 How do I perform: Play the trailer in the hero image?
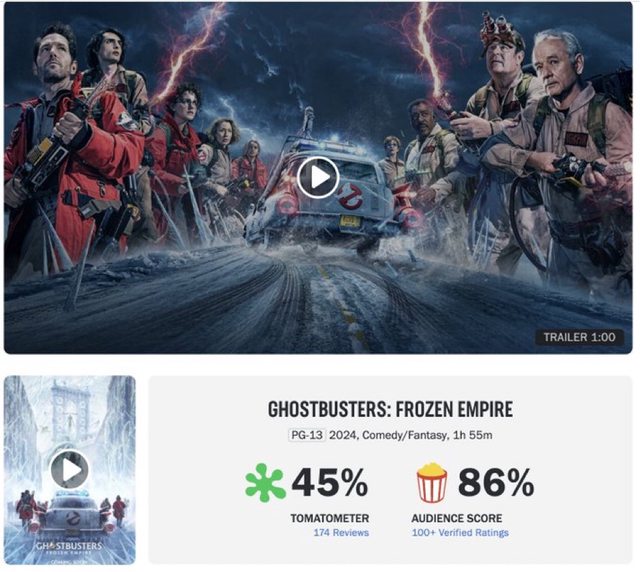318,178
